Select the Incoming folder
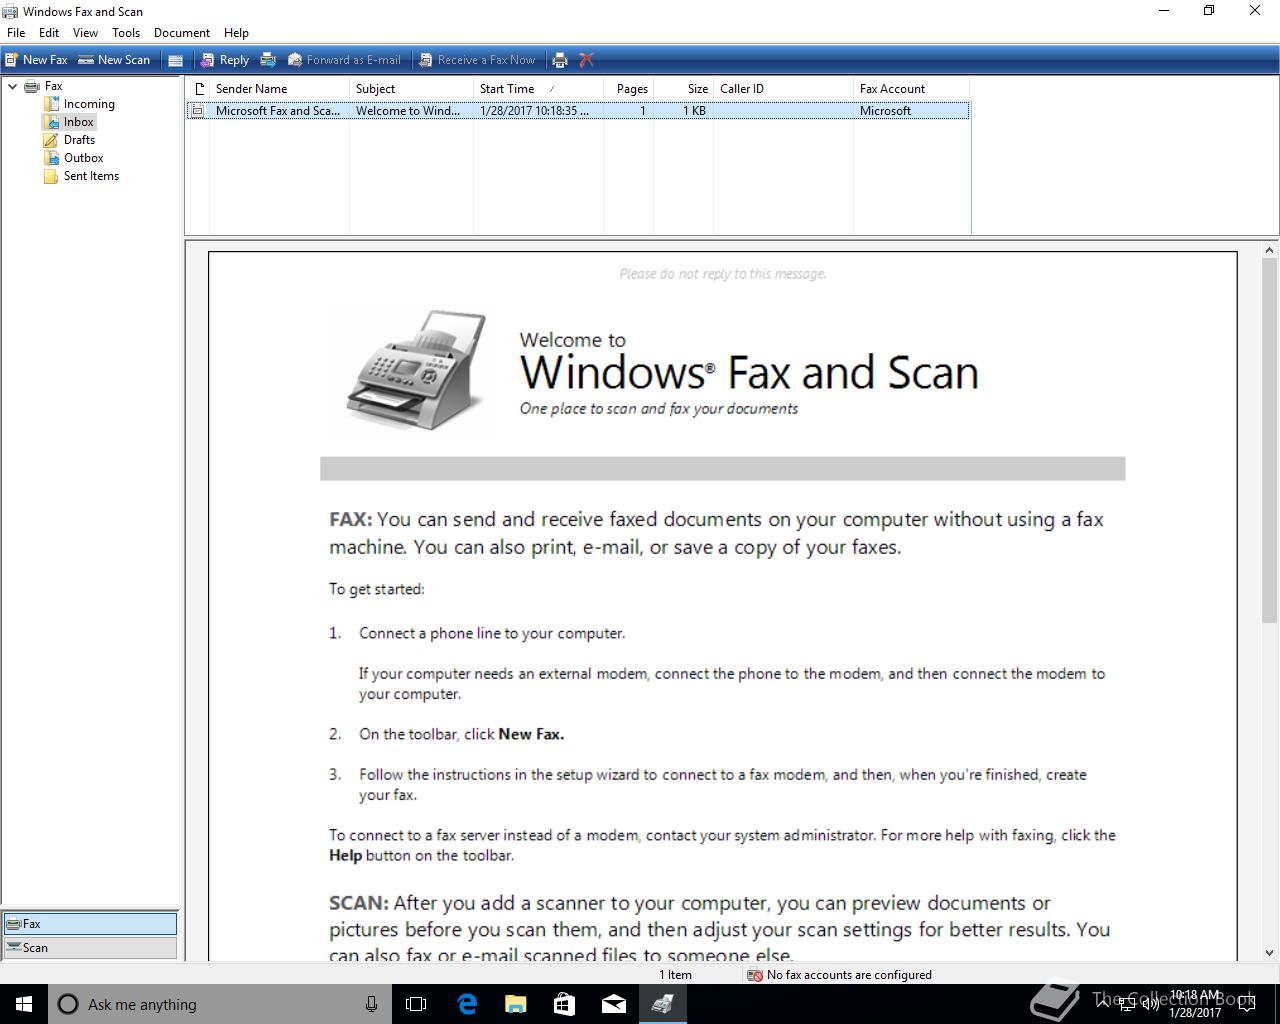The width and height of the screenshot is (1280, 1024). 89,104
